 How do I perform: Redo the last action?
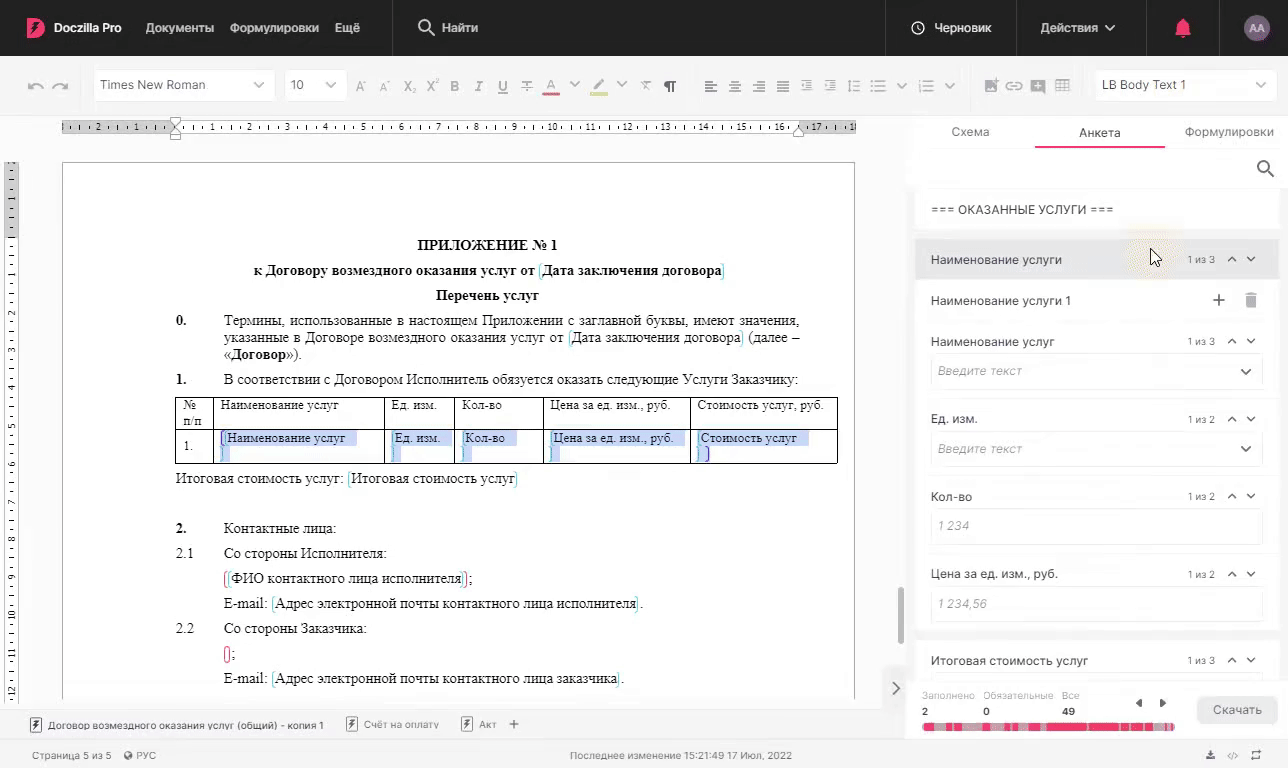click(x=60, y=86)
